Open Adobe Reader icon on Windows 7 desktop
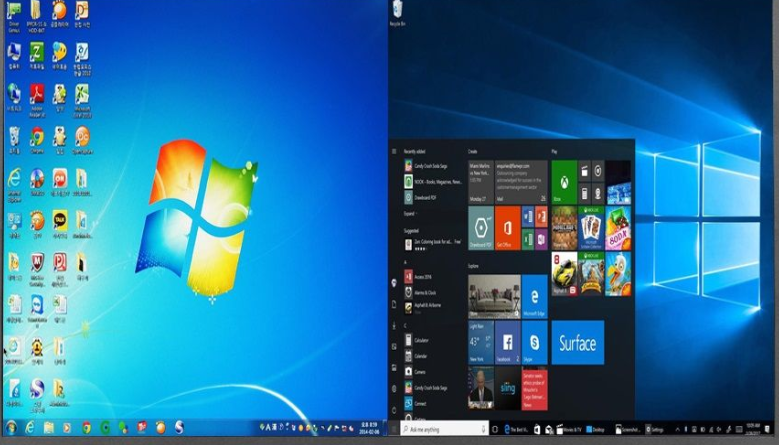The image size is (779, 445). (37, 99)
